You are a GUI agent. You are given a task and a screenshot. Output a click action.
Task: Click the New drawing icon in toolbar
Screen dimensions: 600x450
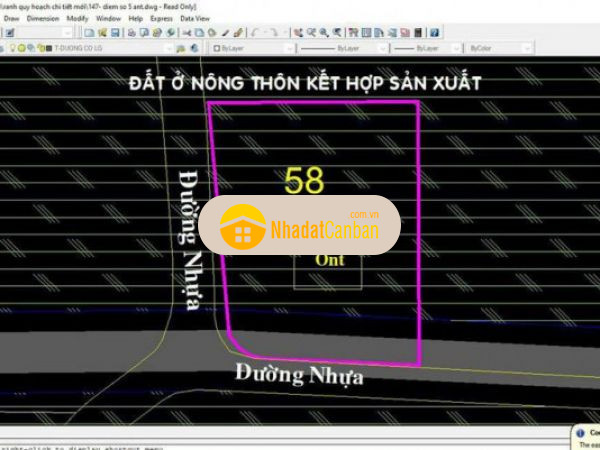[89, 33]
